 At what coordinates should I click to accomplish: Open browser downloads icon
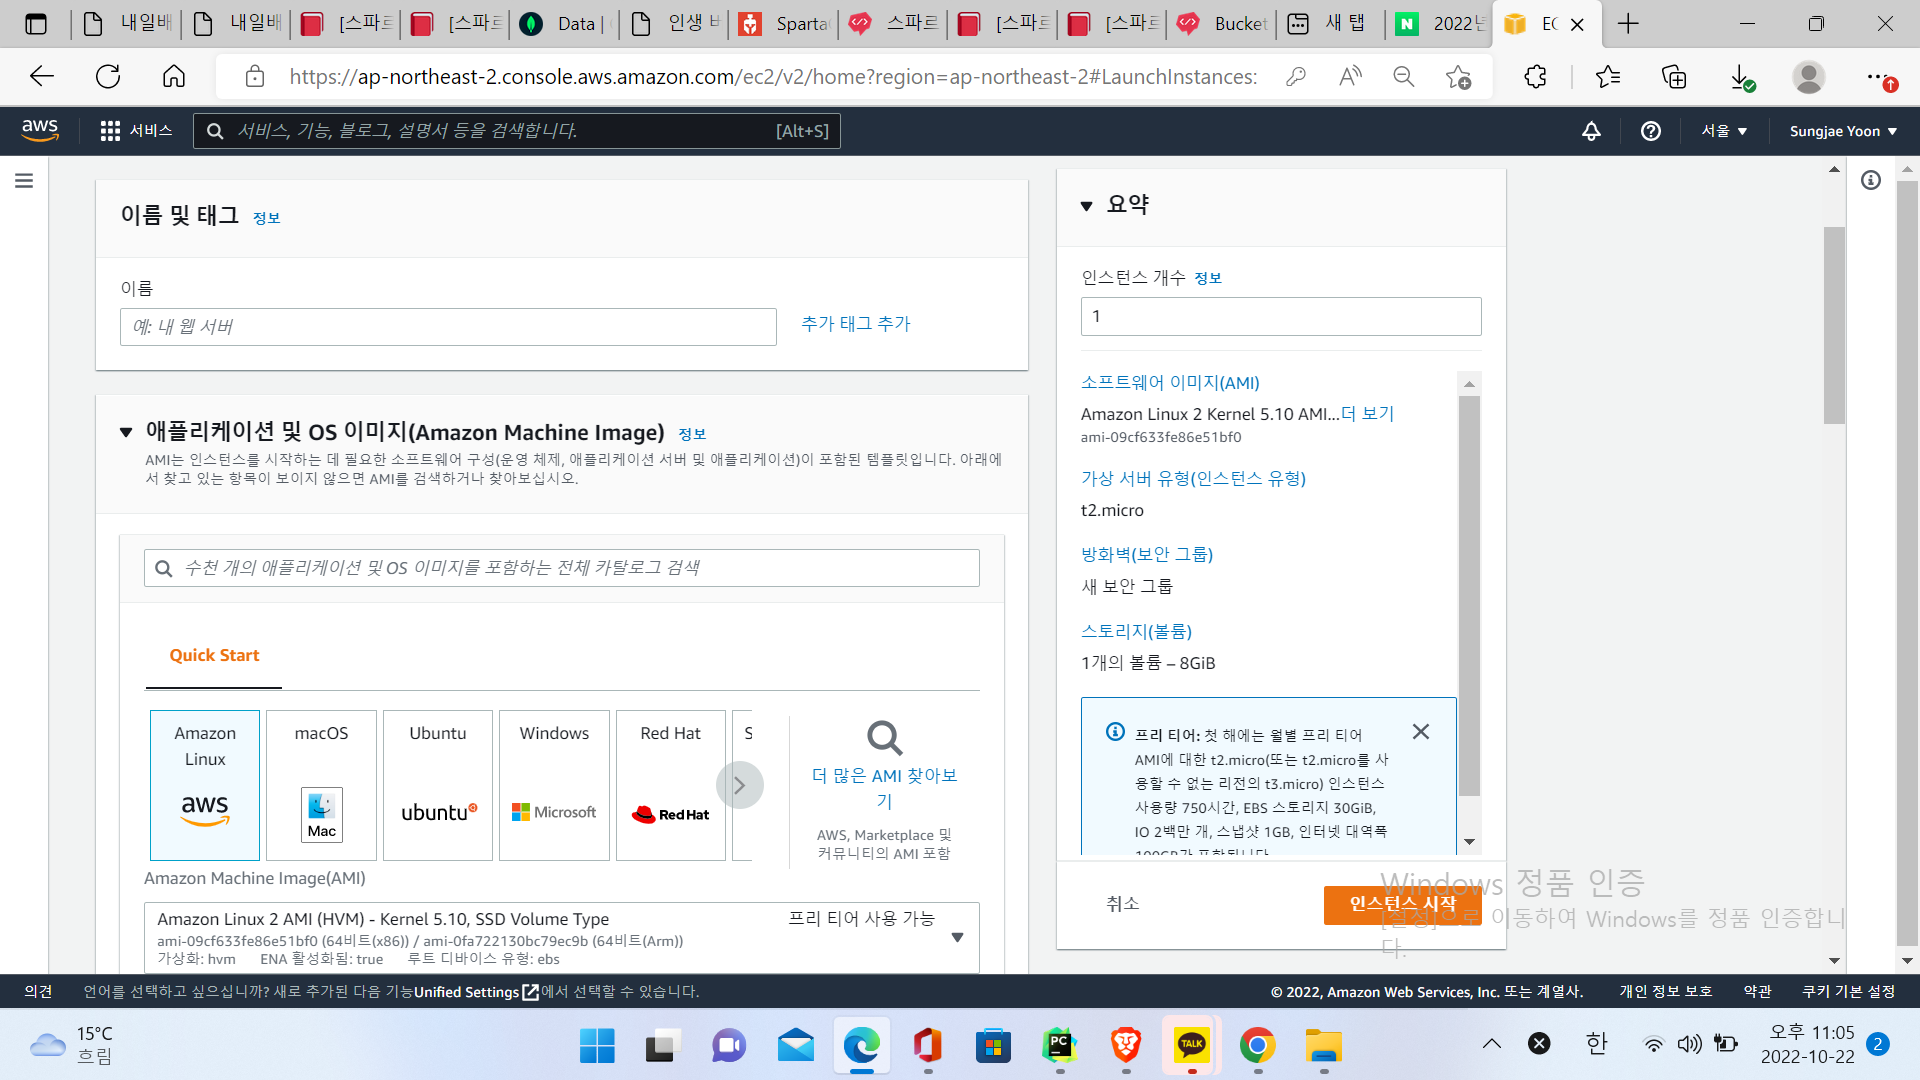(1741, 77)
